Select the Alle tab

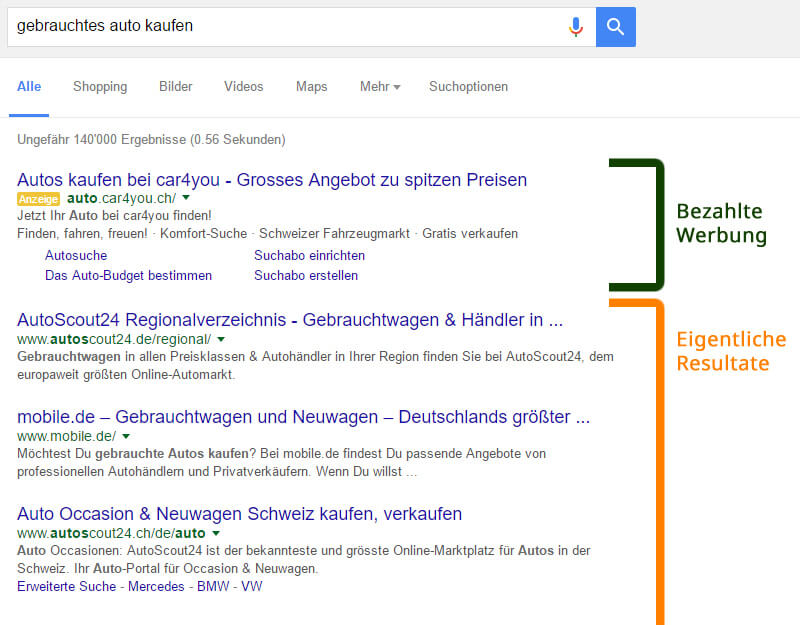coord(29,87)
